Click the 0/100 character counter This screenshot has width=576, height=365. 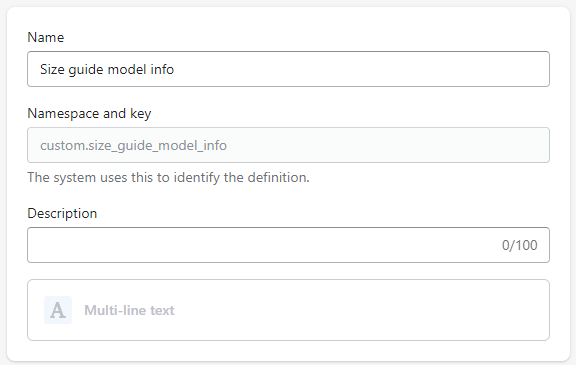tap(519, 245)
